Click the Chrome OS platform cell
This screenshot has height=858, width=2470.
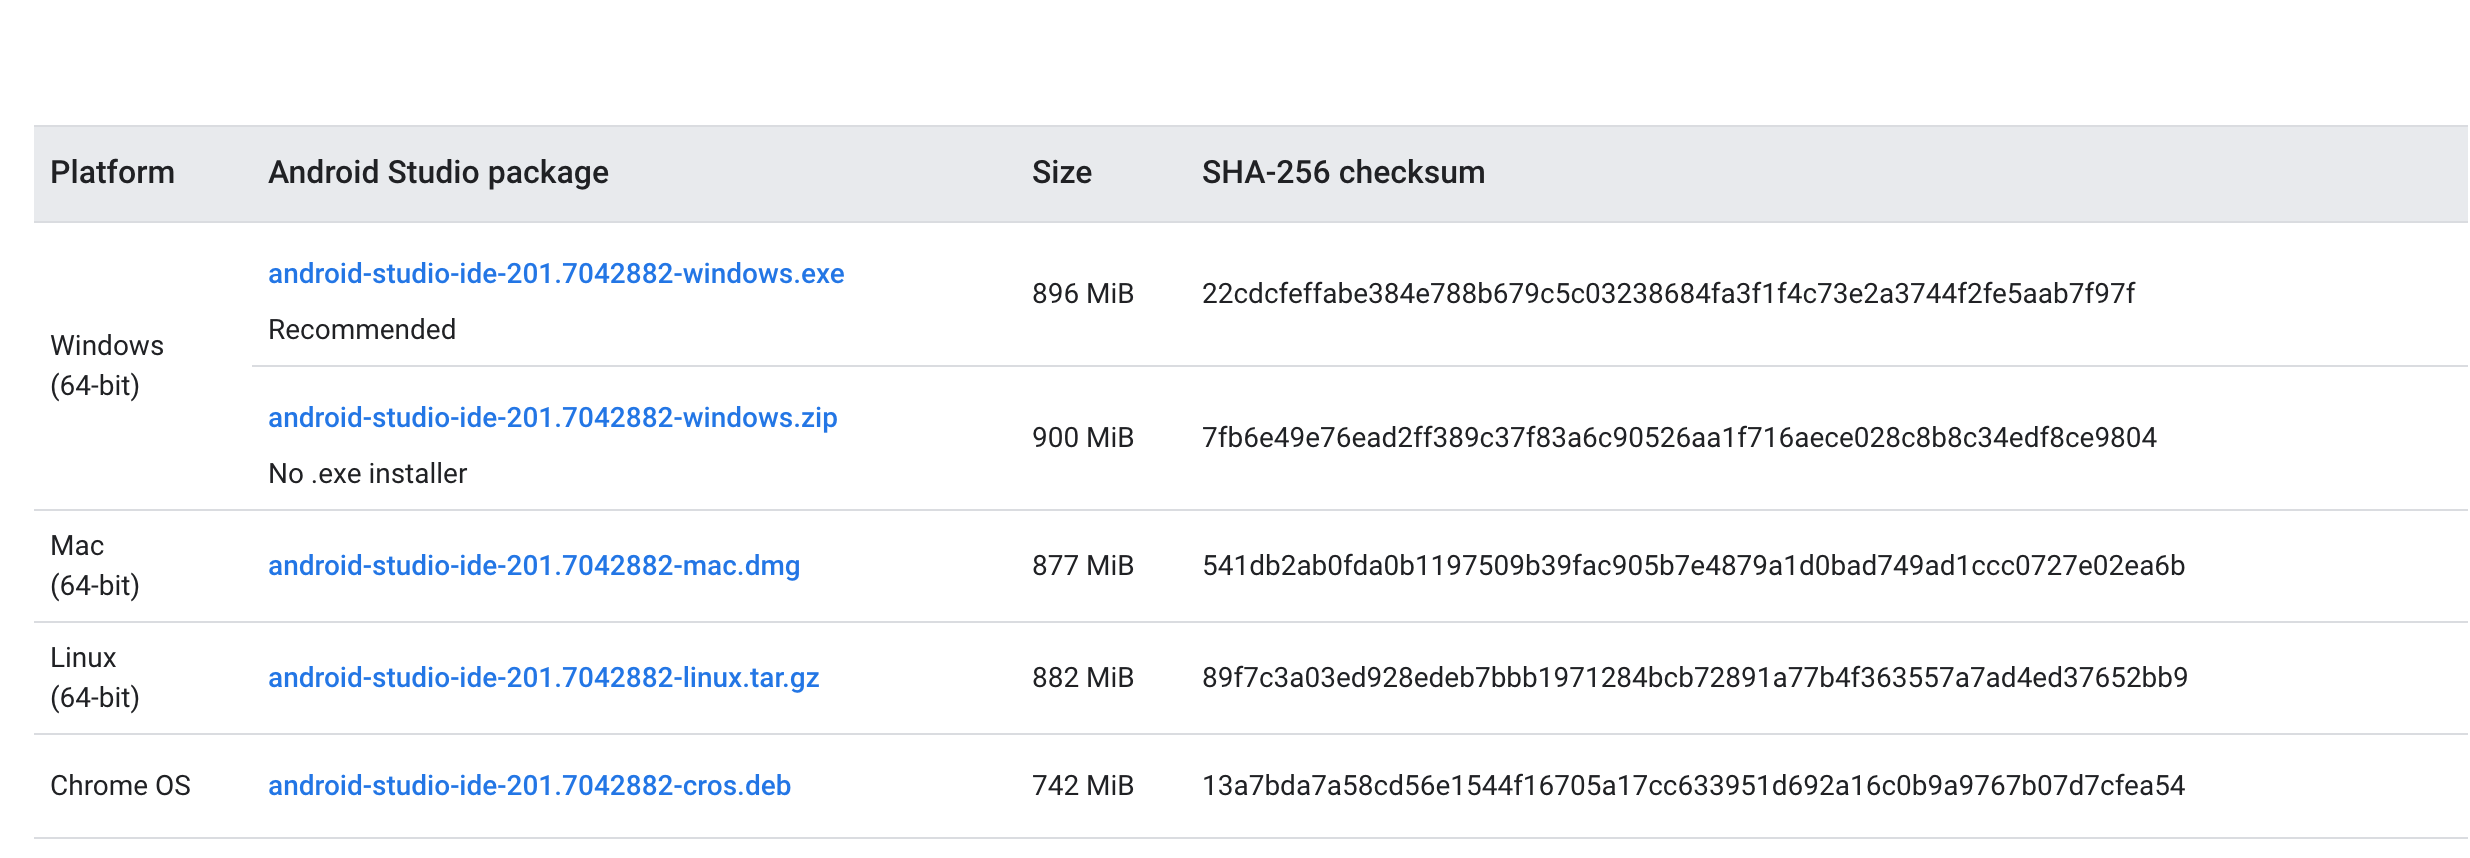click(120, 786)
